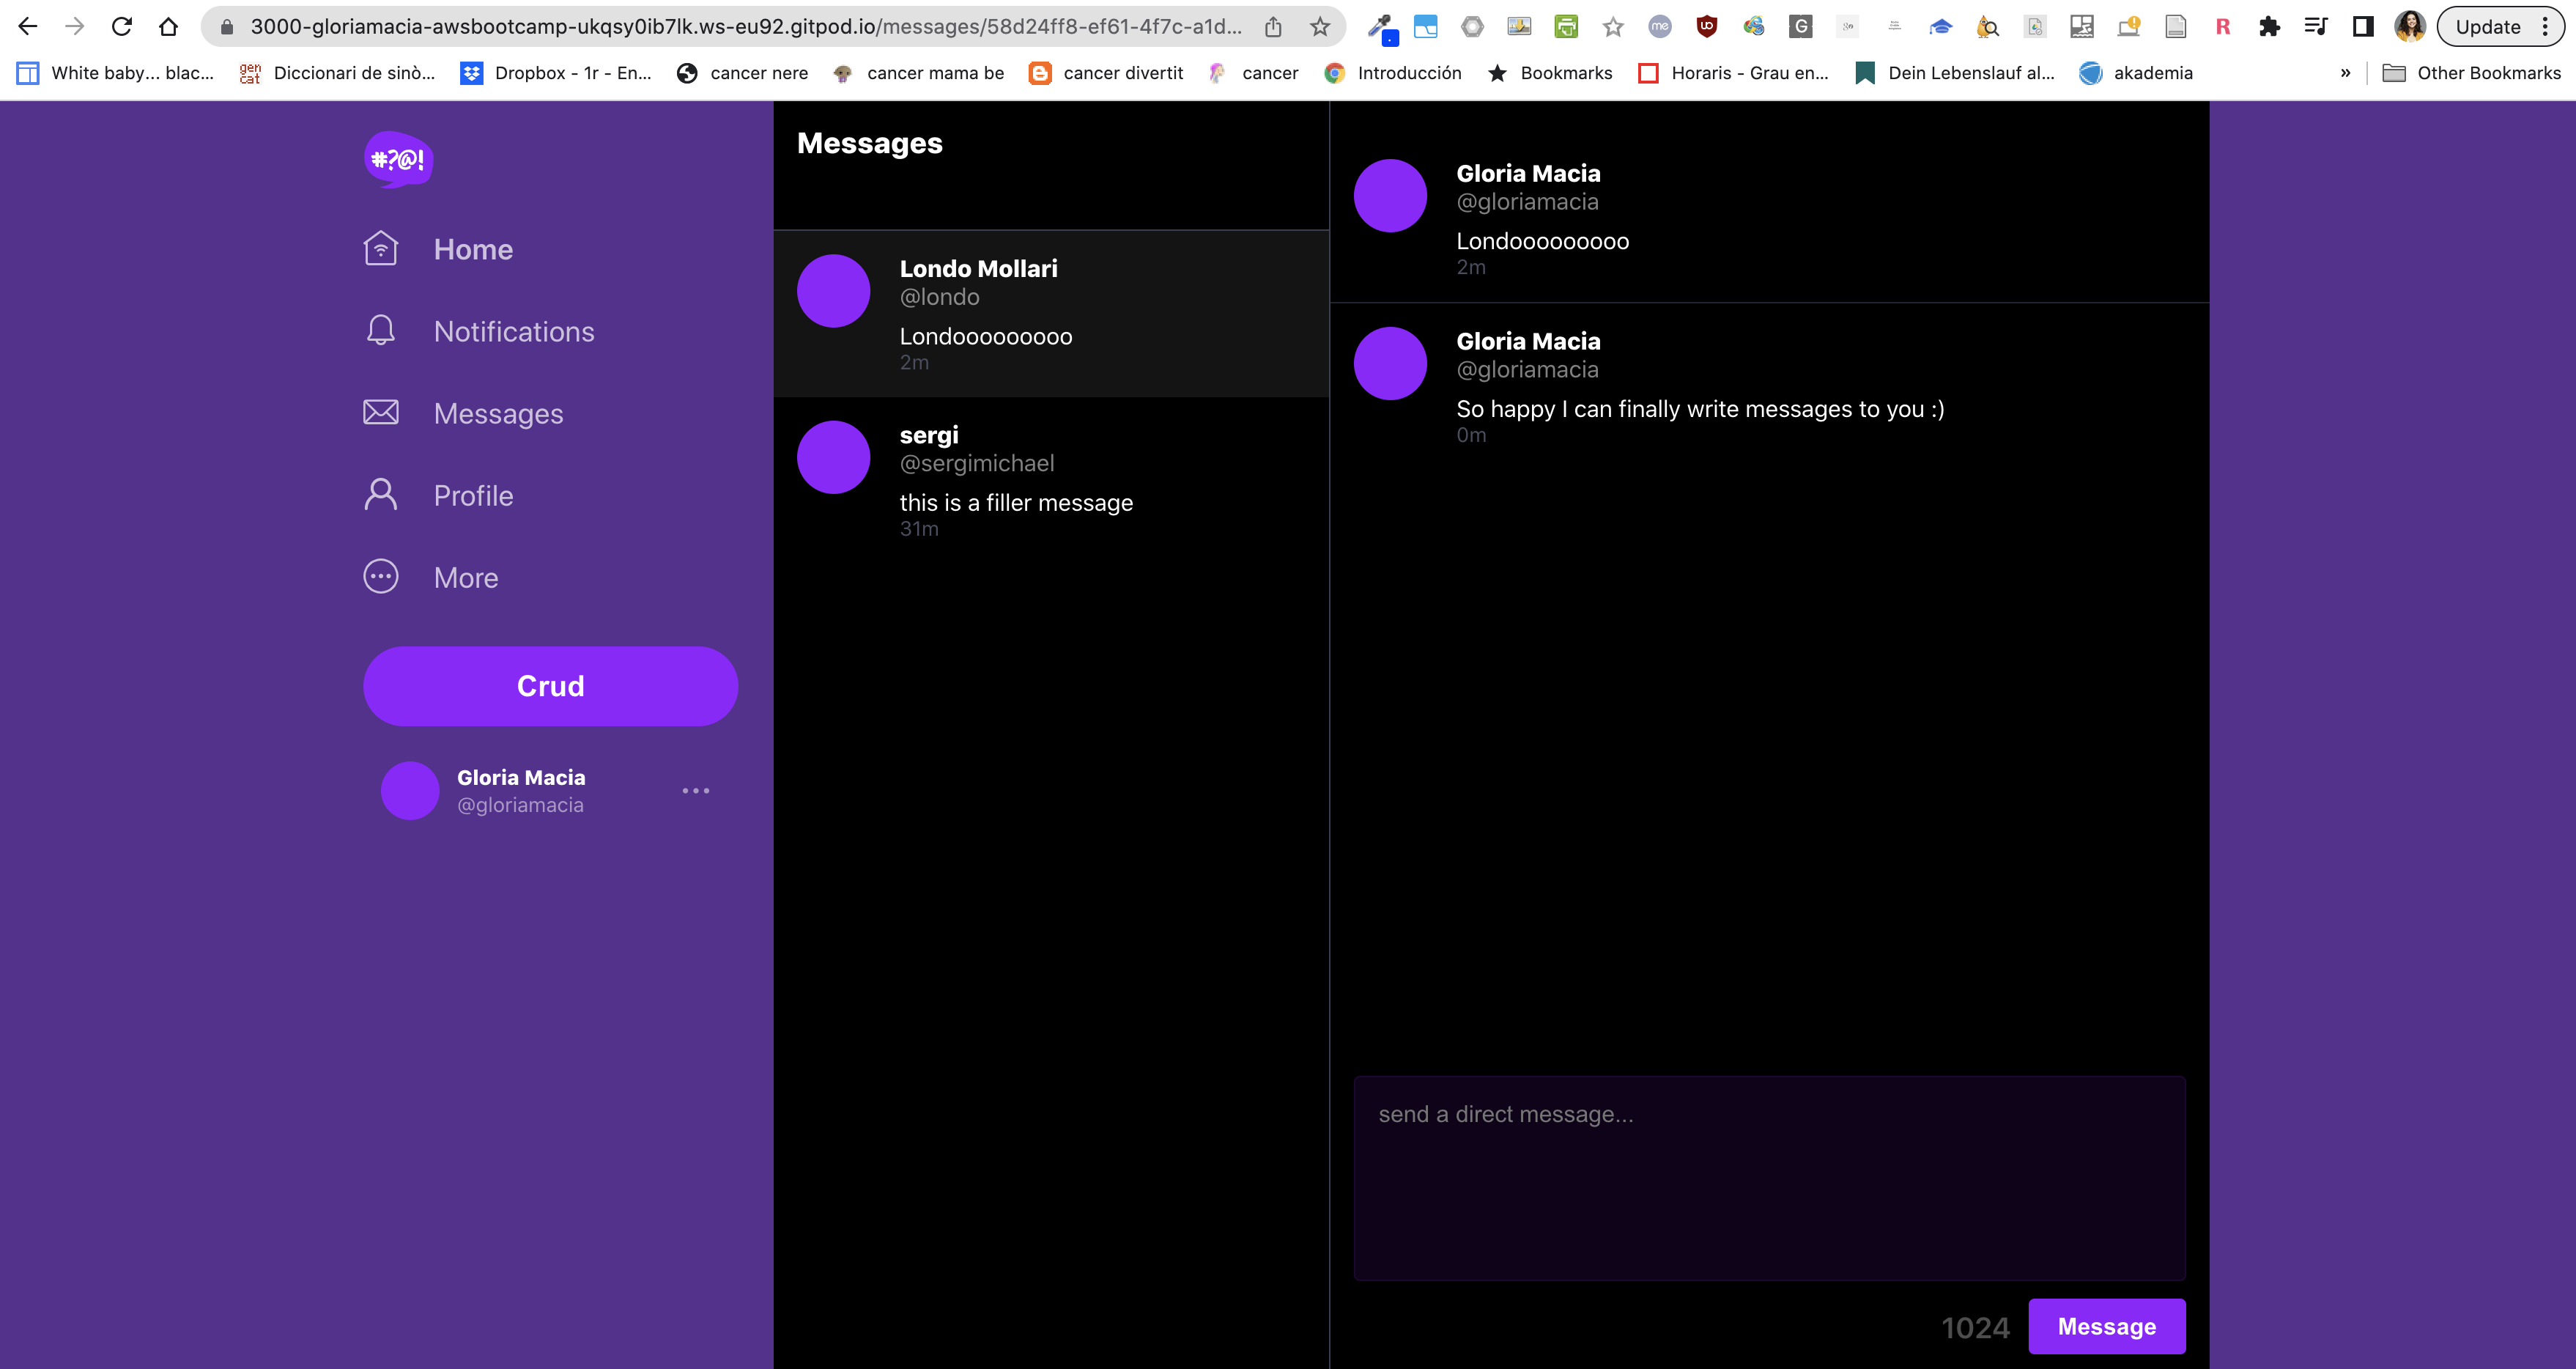Open the share icon in the address bar

tap(1272, 26)
